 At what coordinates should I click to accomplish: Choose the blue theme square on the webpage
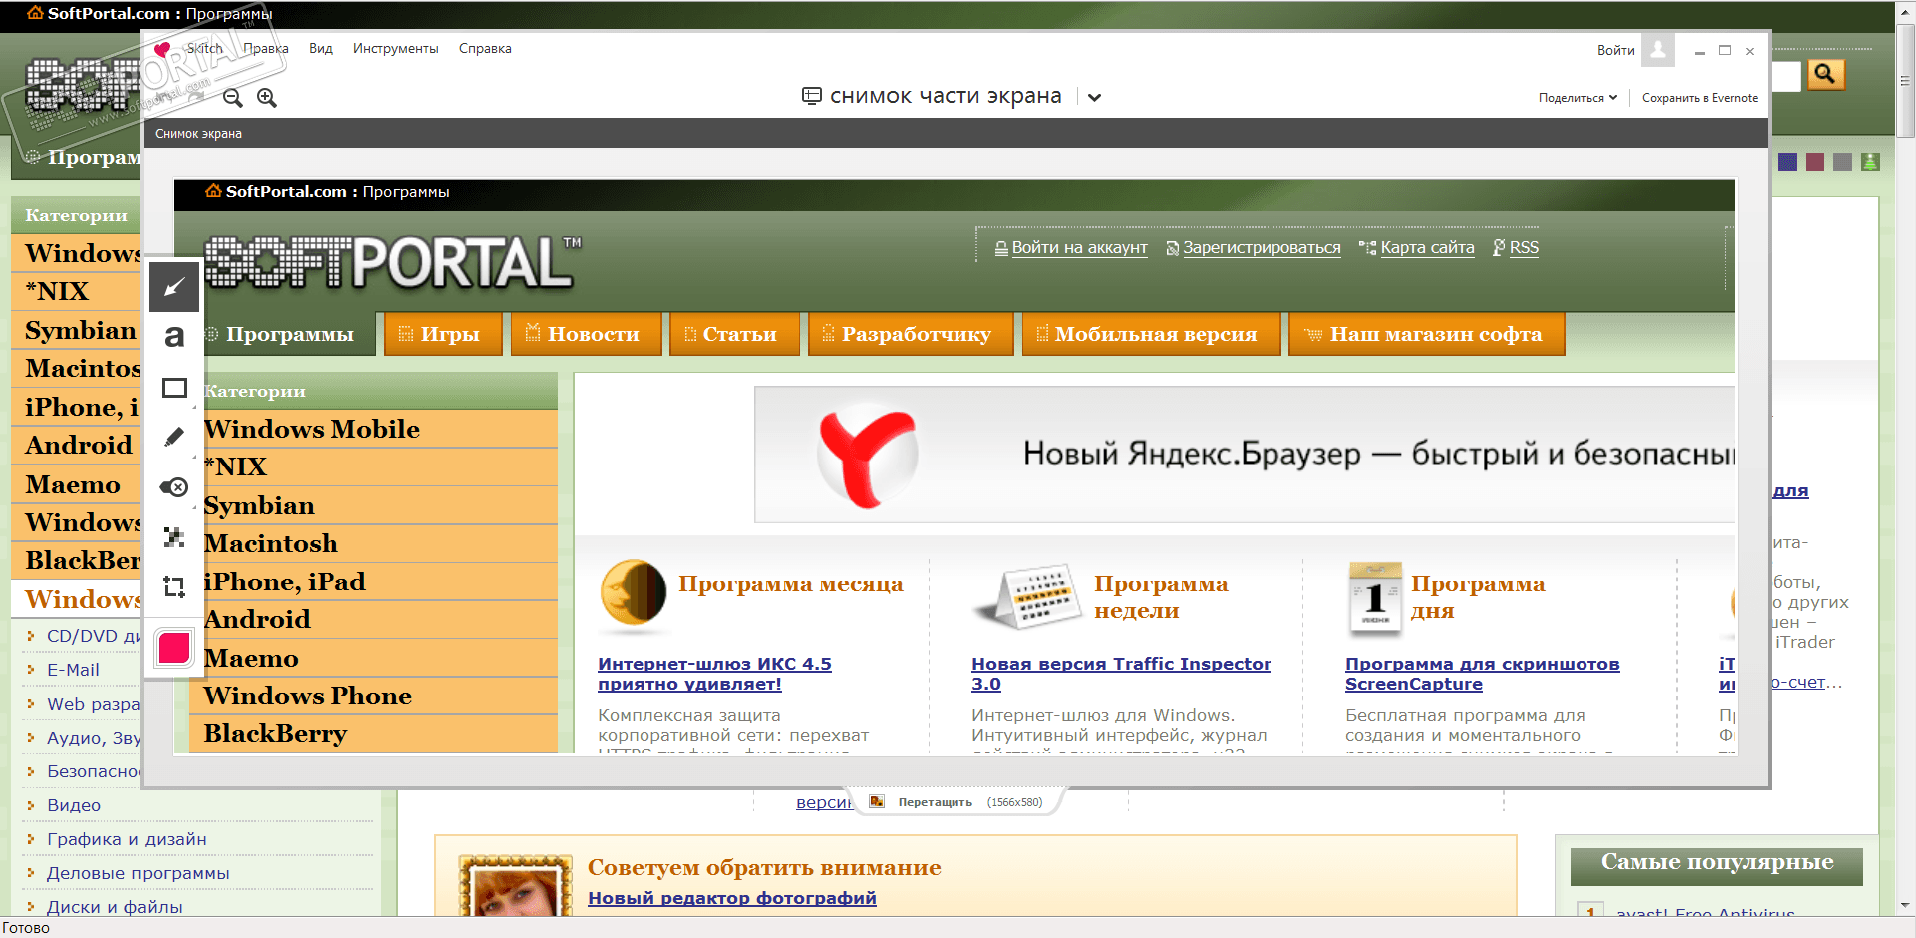click(1788, 162)
